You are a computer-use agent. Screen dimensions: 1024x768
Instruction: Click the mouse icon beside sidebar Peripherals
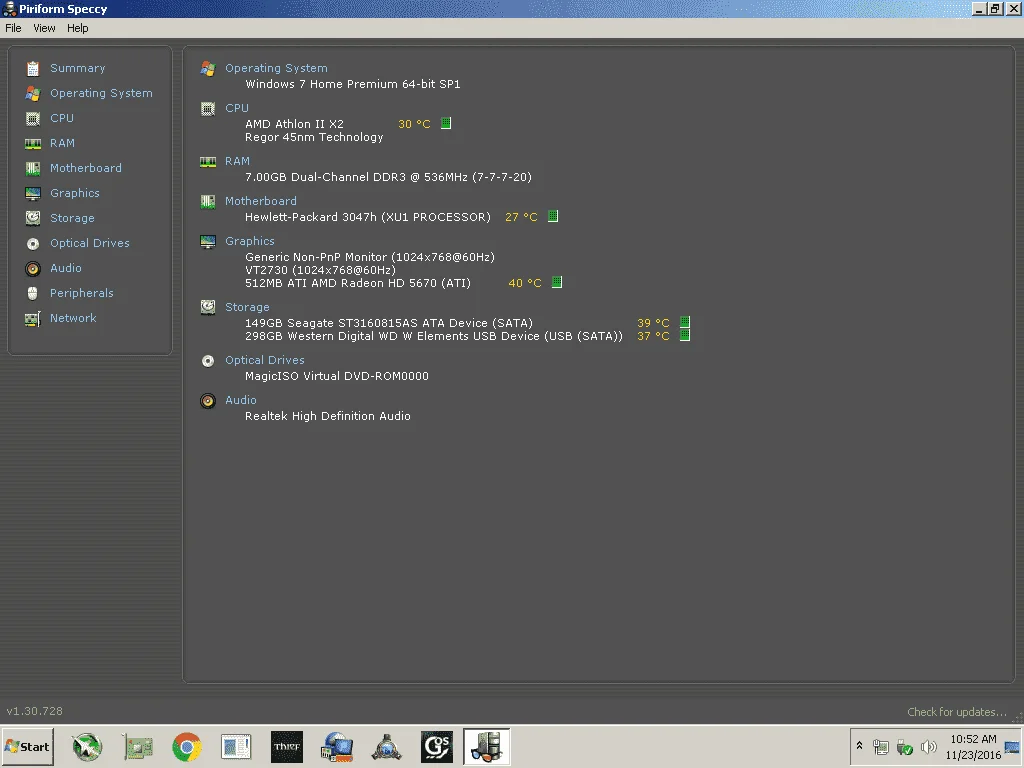(33, 293)
